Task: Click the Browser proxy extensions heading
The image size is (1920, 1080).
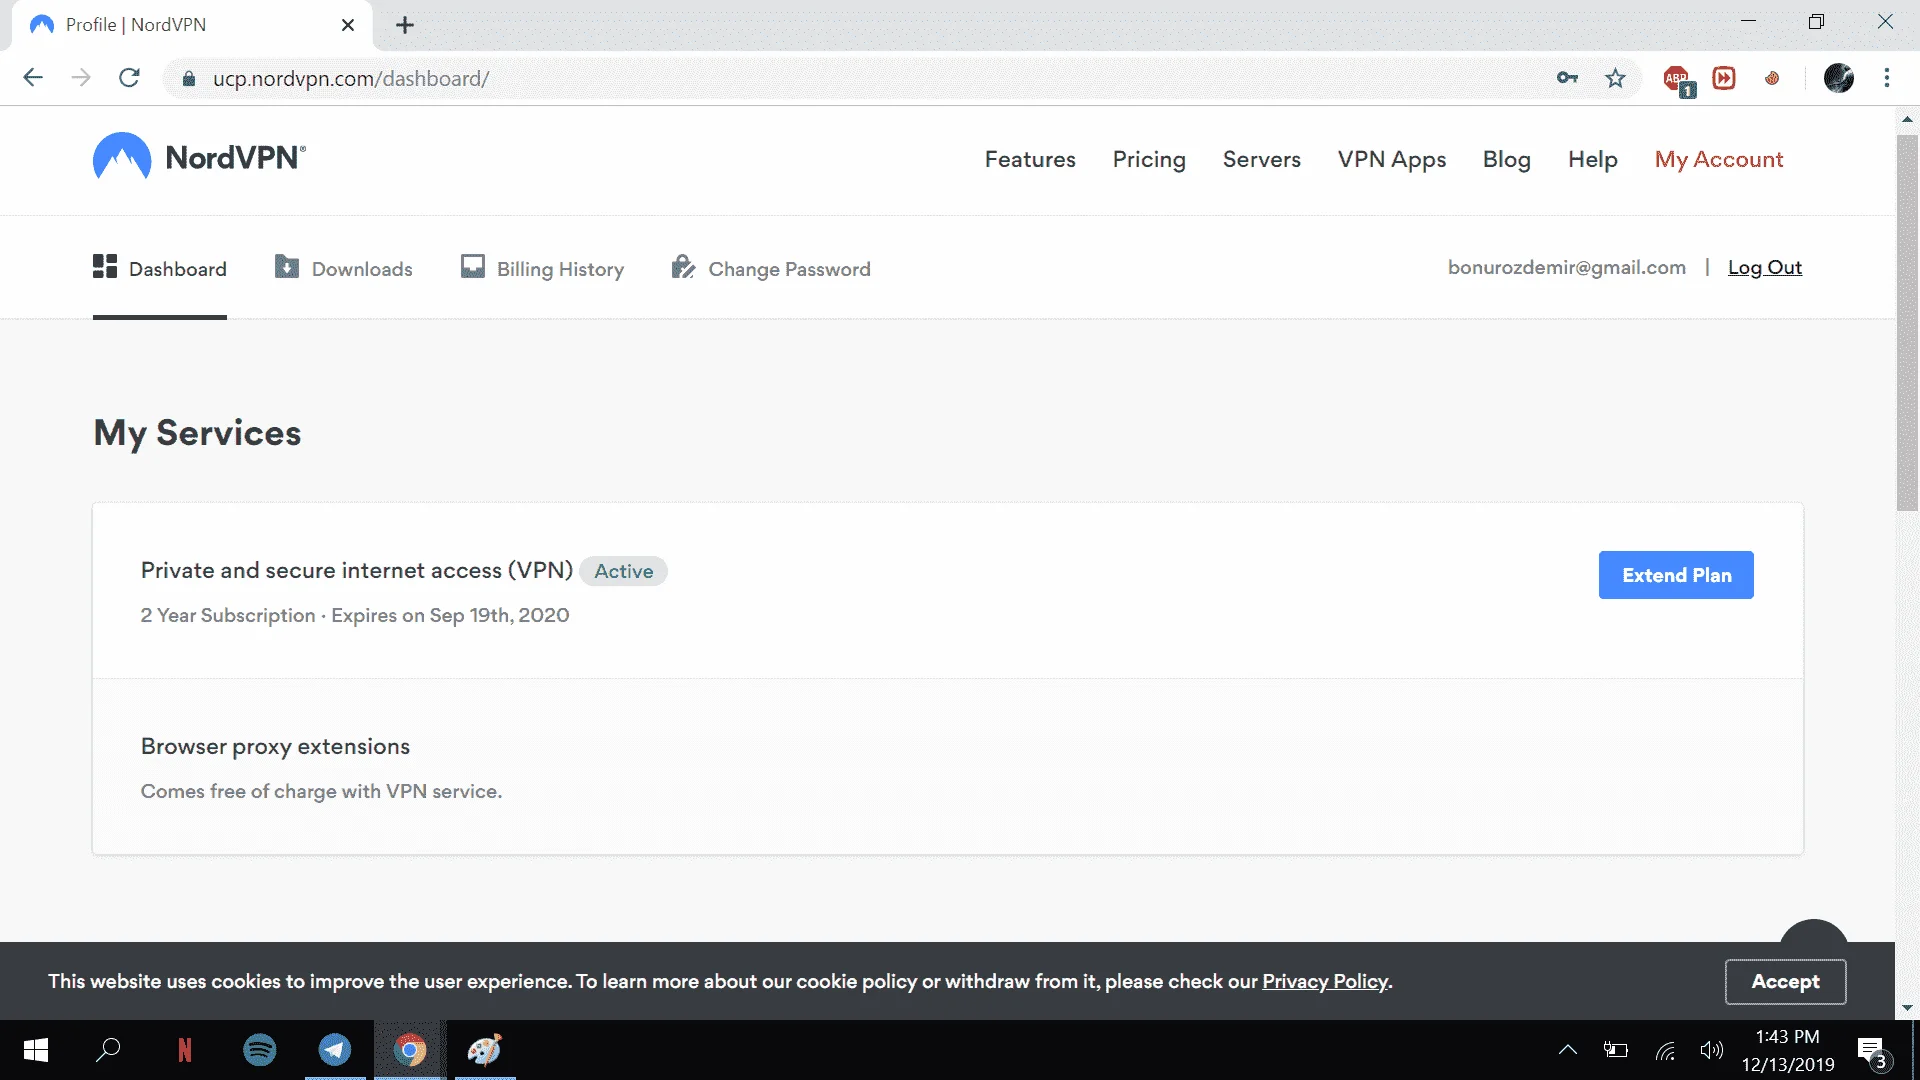Action: click(x=275, y=746)
